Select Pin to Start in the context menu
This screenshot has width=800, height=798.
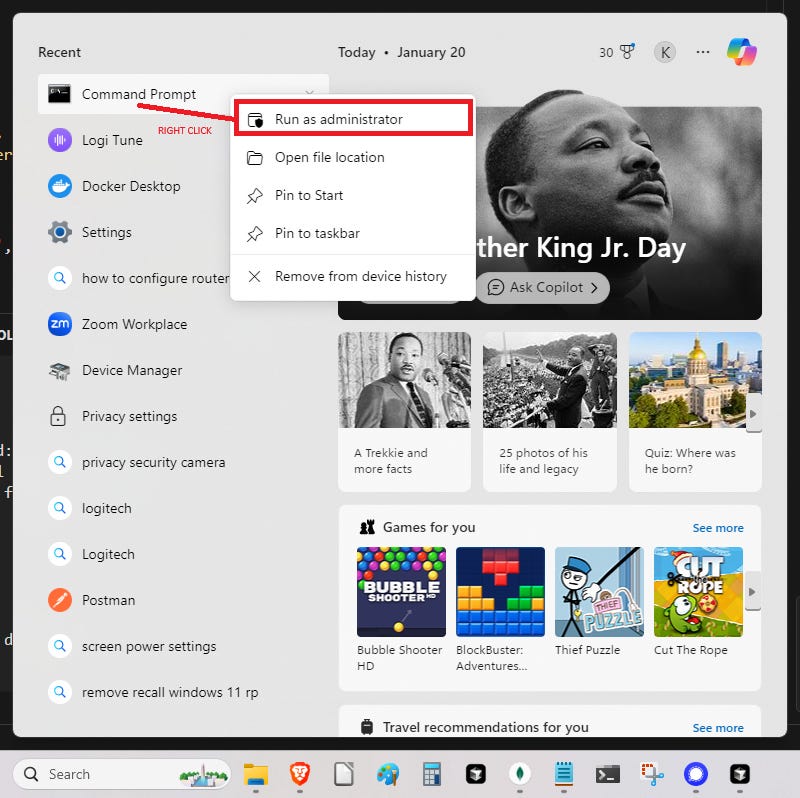[x=353, y=195]
